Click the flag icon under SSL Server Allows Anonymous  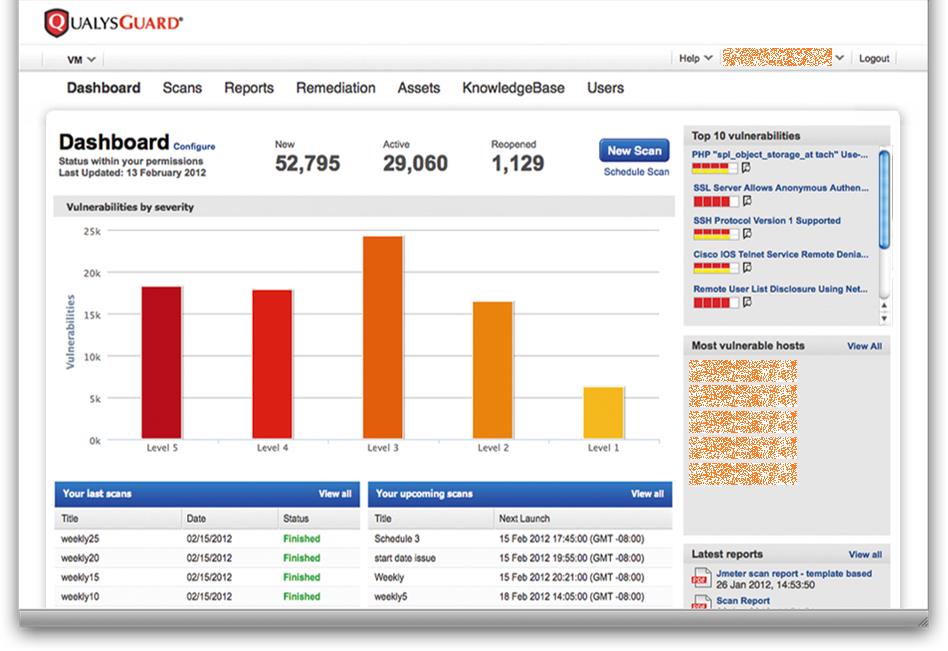point(748,201)
